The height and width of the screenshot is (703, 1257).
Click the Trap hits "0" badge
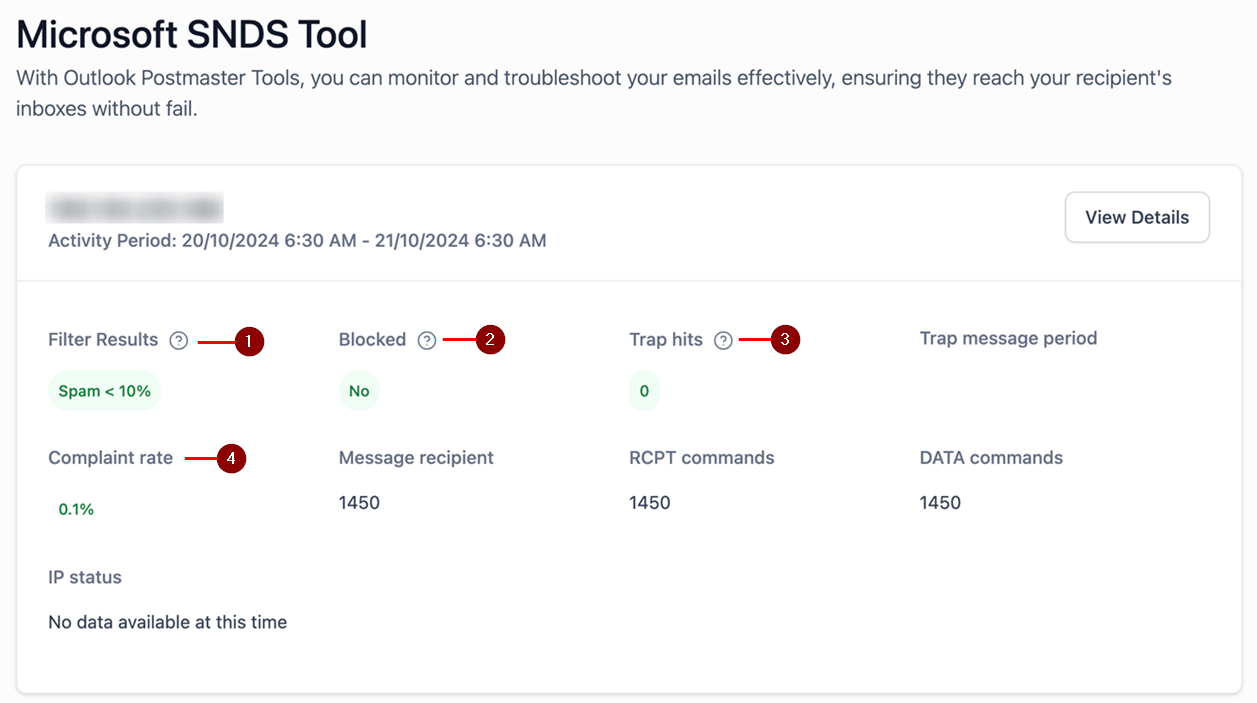[x=644, y=391]
